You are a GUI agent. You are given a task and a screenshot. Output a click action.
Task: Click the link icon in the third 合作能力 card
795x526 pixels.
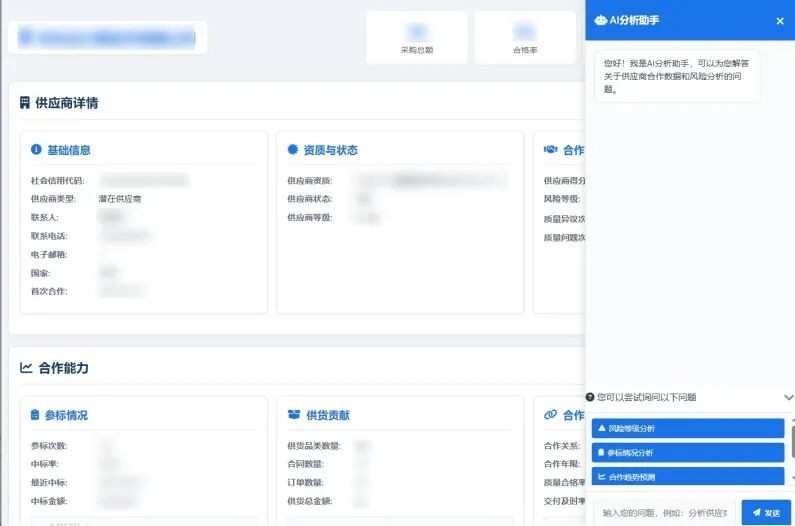click(550, 415)
